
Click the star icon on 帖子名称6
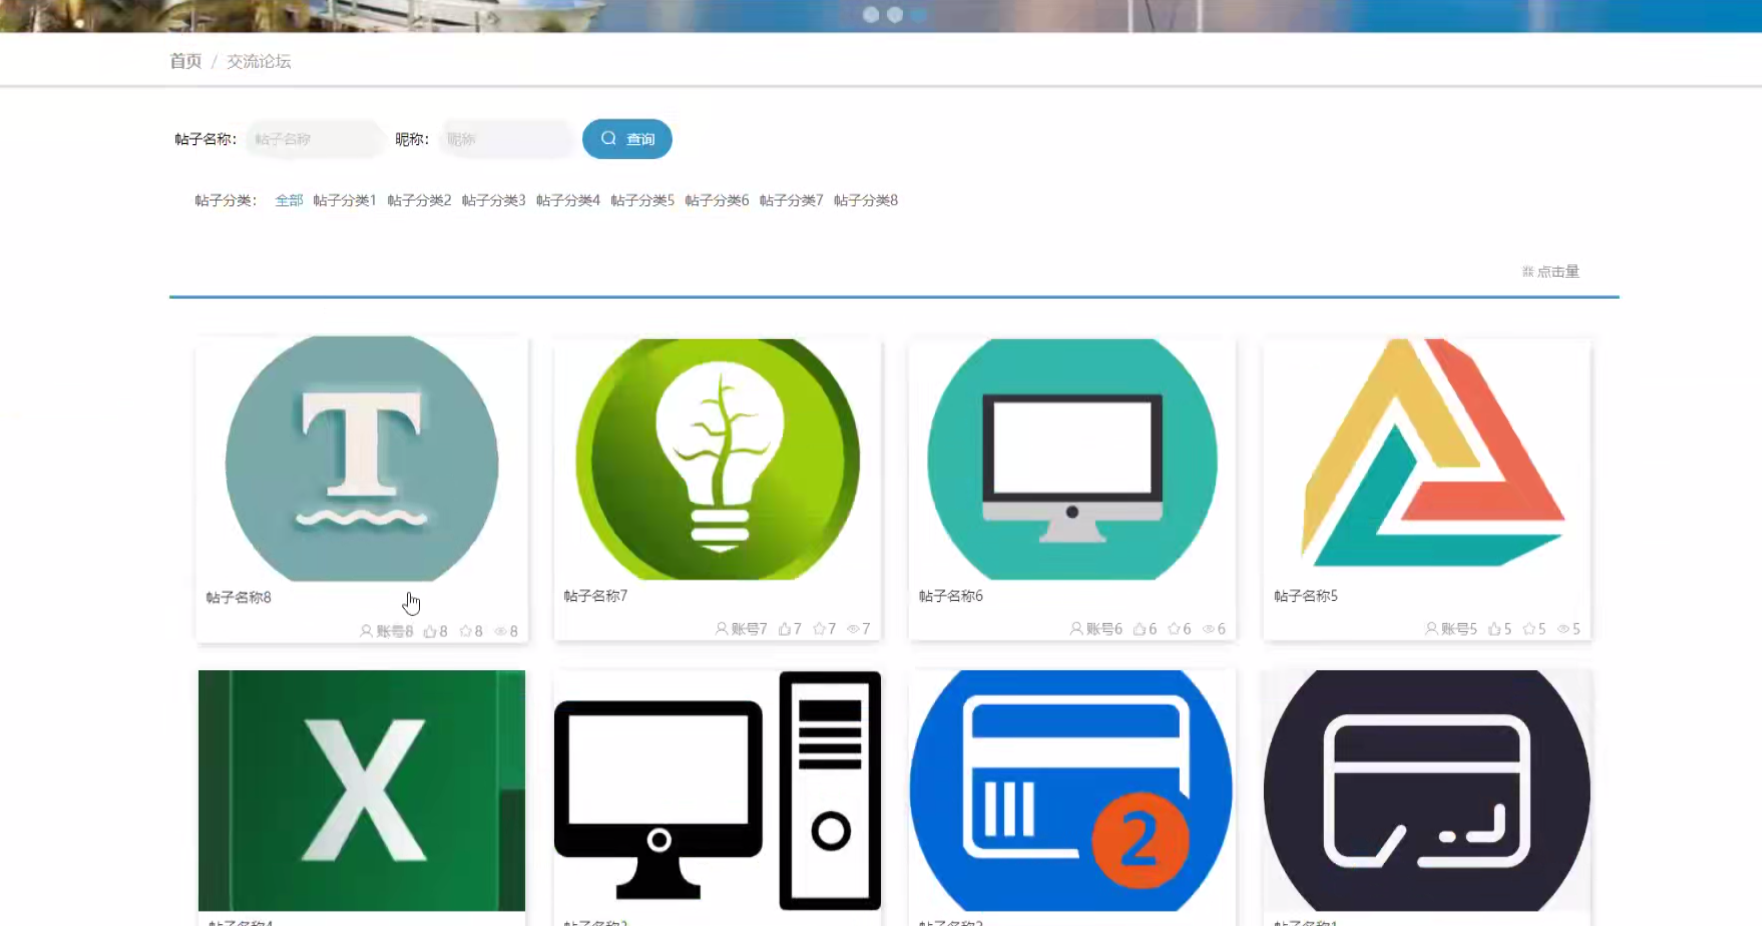tap(1174, 628)
